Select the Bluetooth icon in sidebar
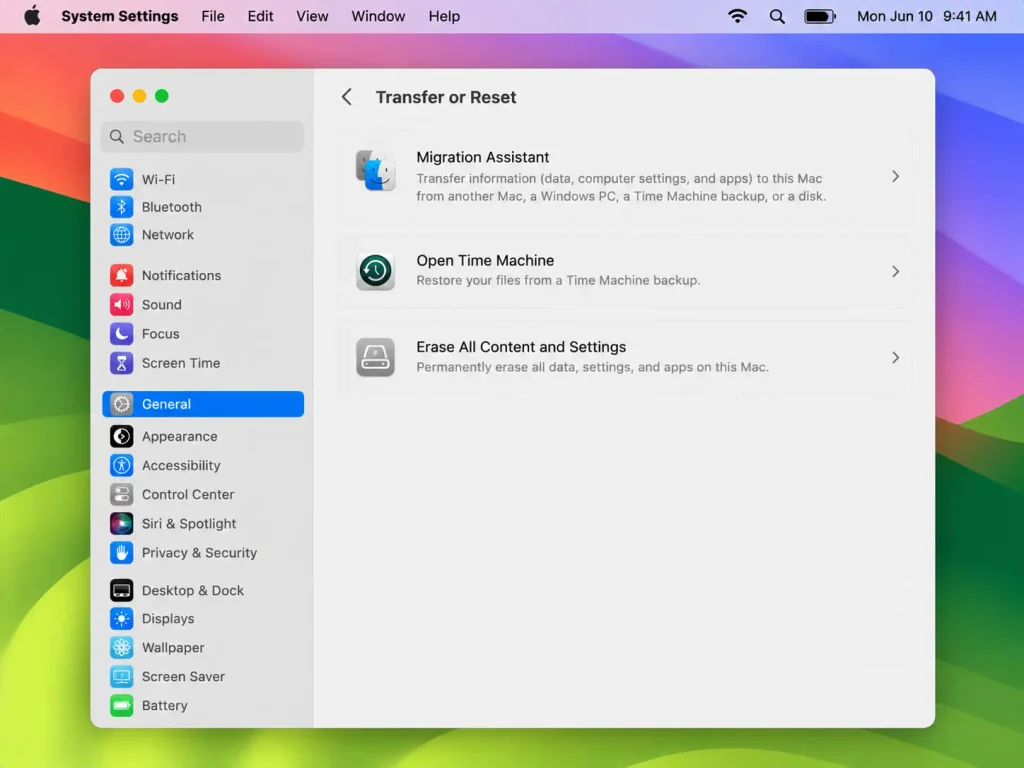1024x768 pixels. (121, 207)
